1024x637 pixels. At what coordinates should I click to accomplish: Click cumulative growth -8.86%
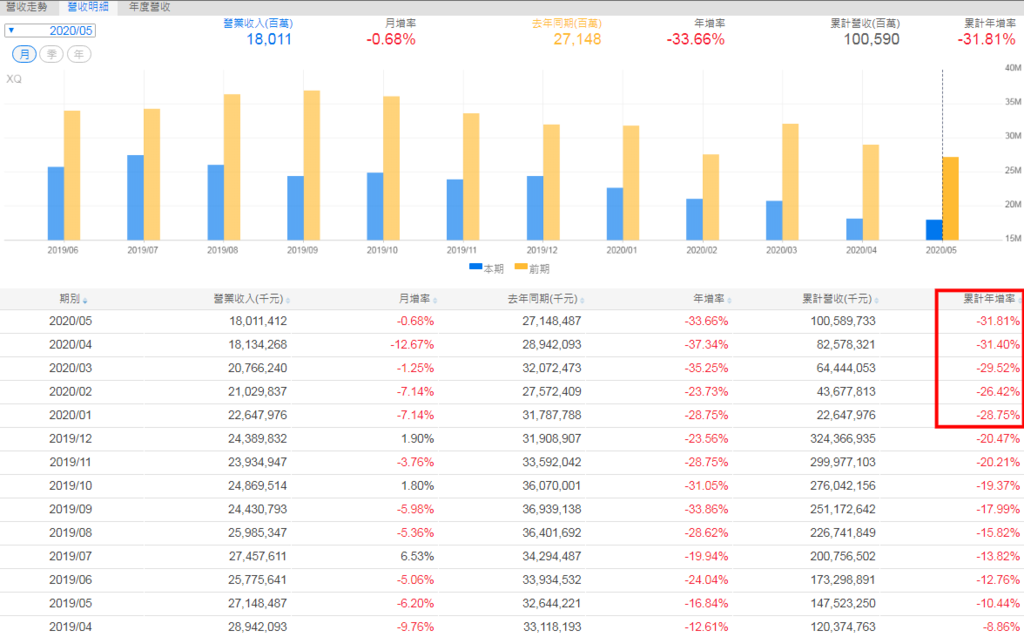[1001, 627]
